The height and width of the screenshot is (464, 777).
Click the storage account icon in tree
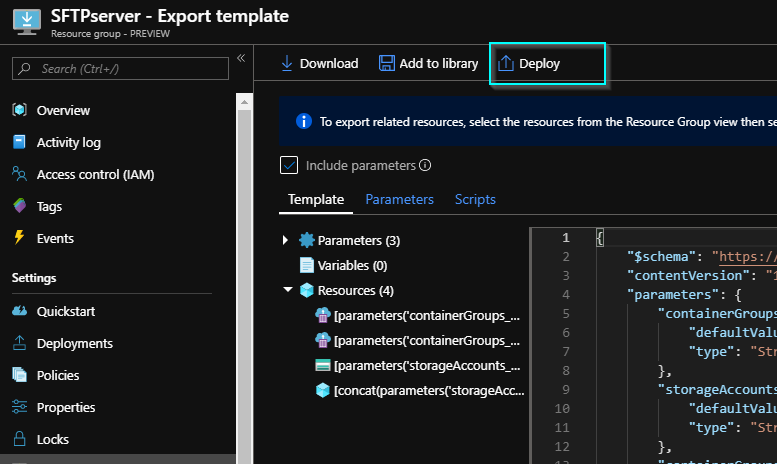[323, 365]
